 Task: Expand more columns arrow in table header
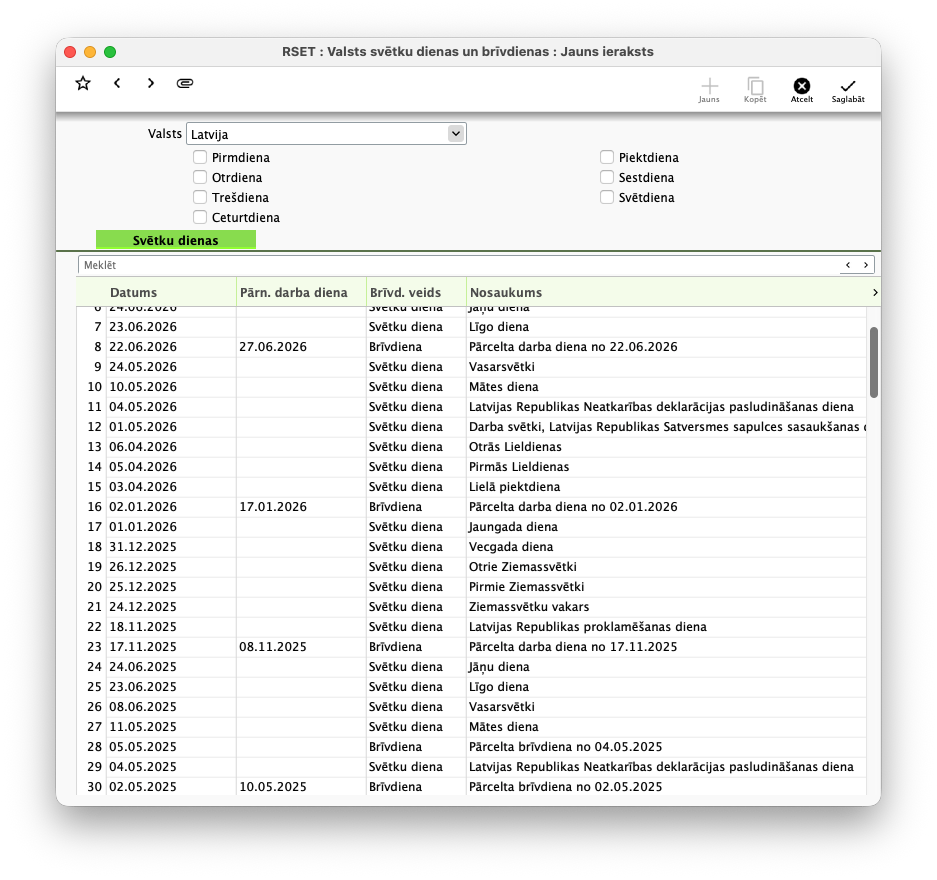tap(875, 292)
